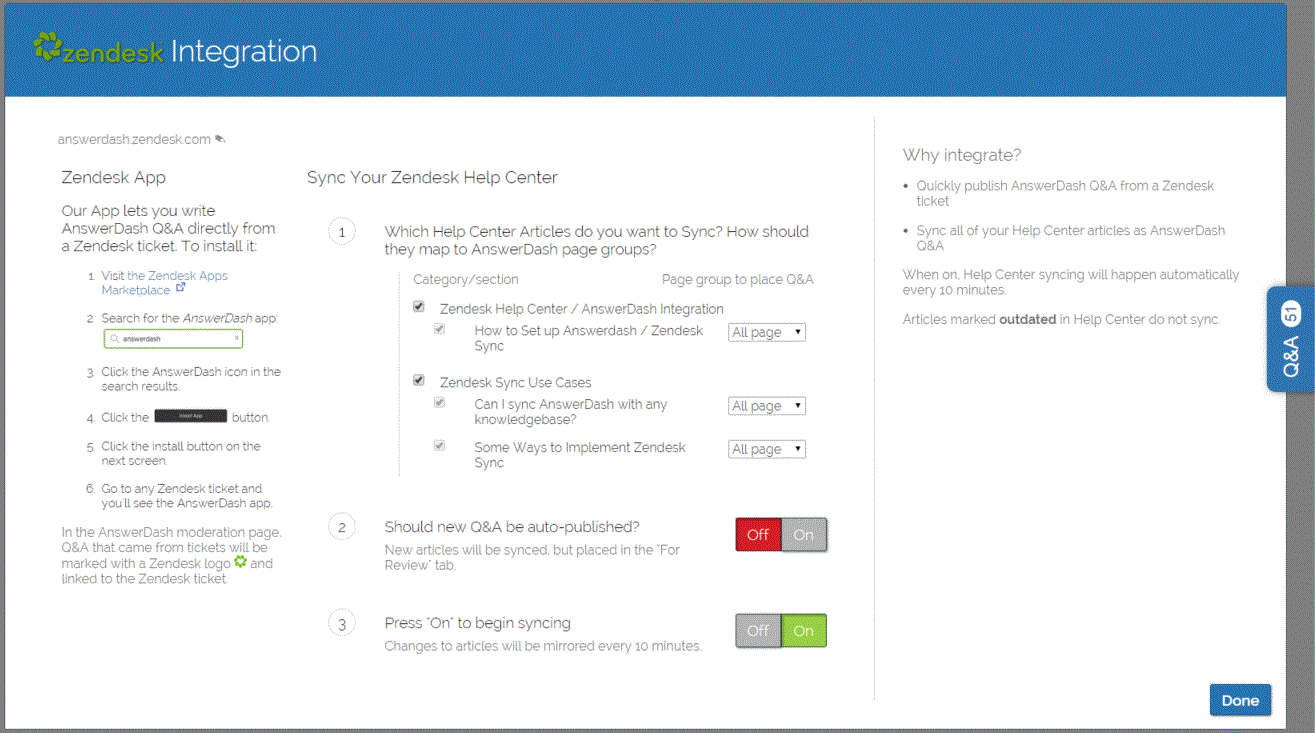1315x733 pixels.
Task: Click the Category/section column label
Action: pyautogui.click(x=466, y=279)
